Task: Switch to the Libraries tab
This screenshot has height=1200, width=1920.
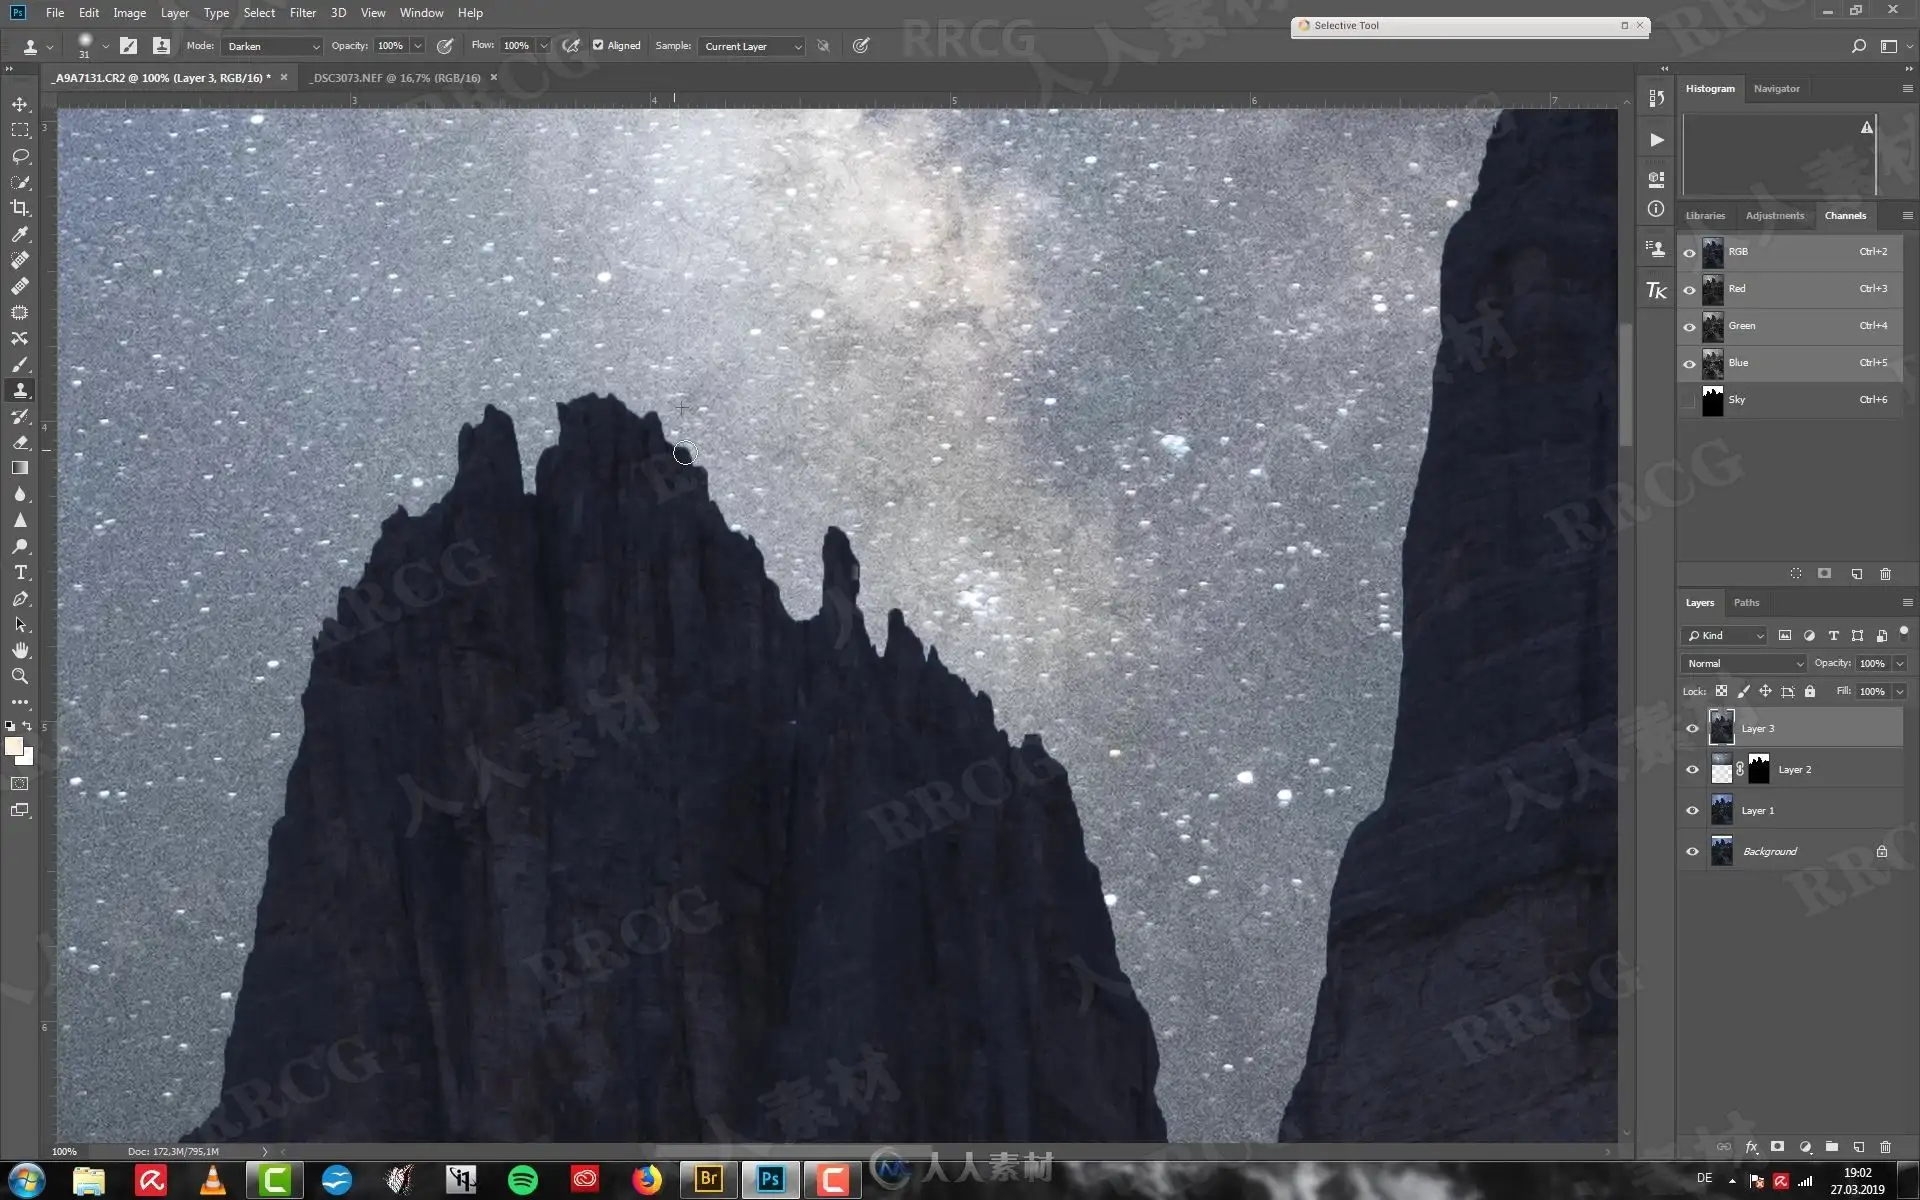Action: click(1704, 216)
